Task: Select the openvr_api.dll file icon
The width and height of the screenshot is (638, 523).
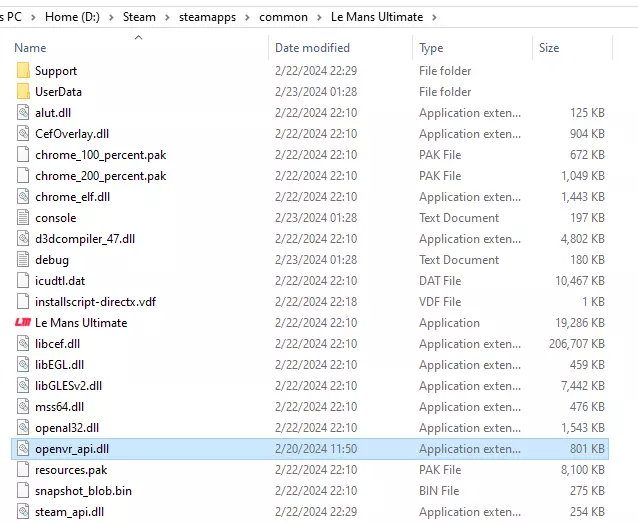Action: click(23, 449)
